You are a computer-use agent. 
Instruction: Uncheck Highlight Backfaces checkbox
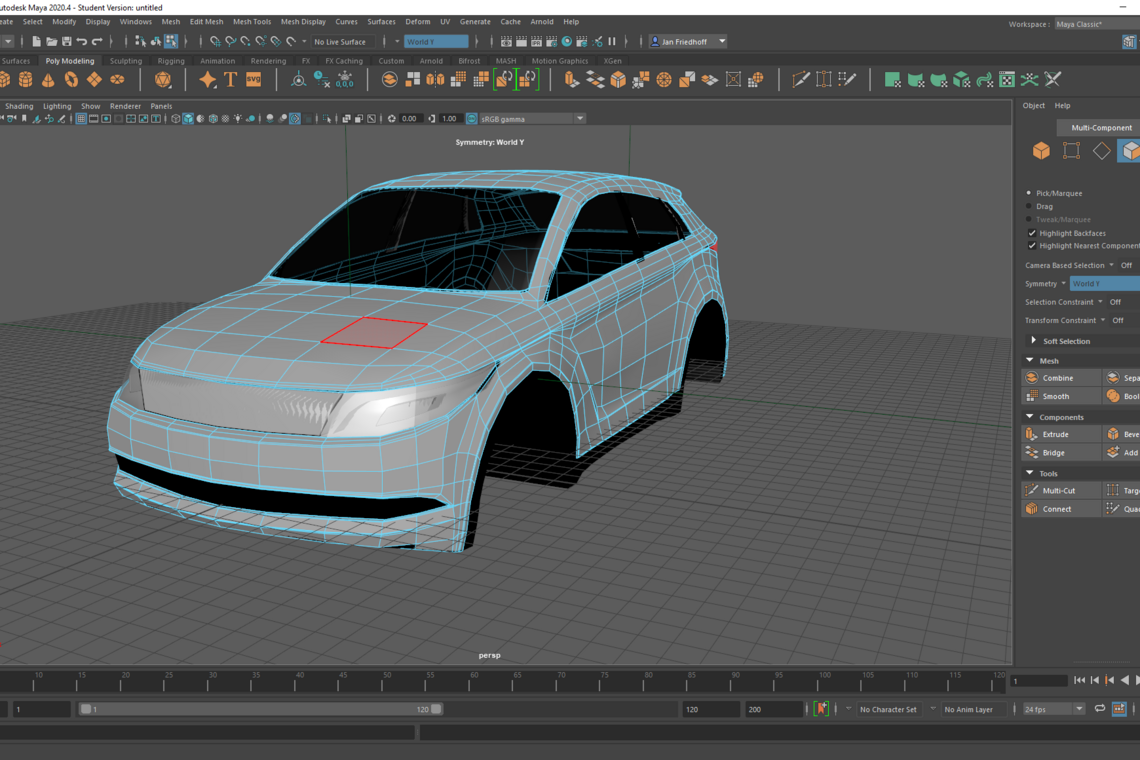(1032, 233)
